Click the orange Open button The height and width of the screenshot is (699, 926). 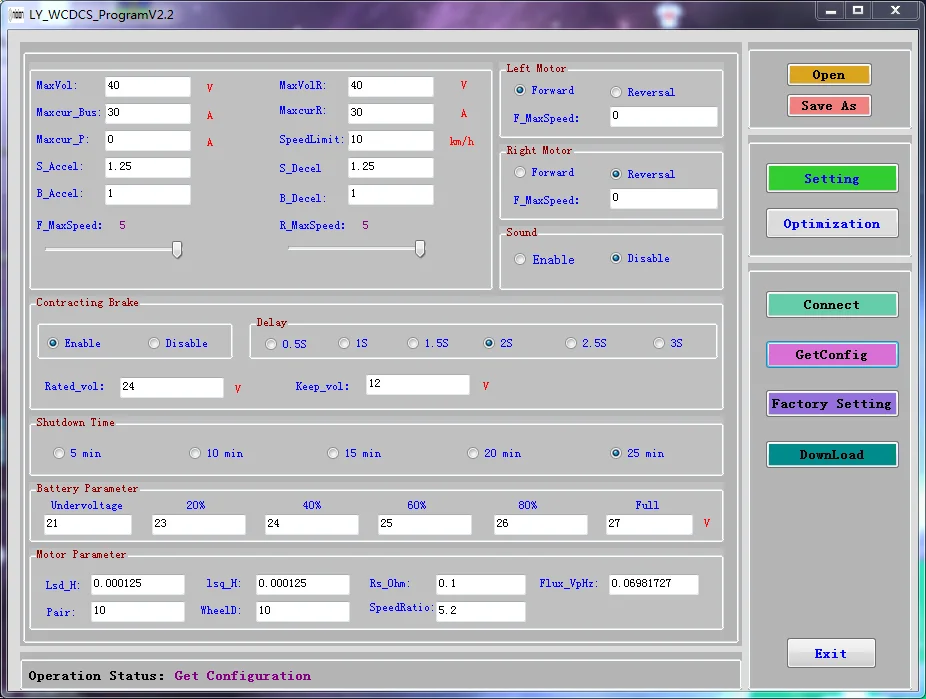click(x=828, y=75)
